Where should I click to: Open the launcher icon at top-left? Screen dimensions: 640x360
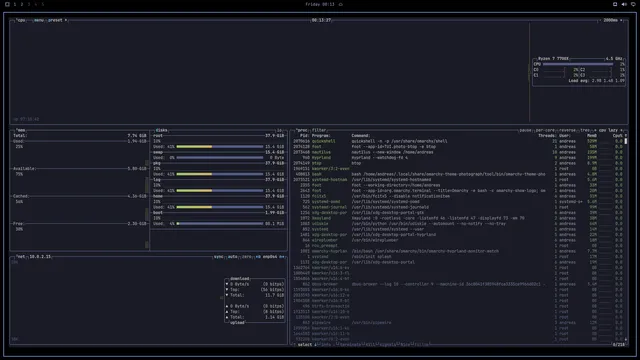[7, 4]
